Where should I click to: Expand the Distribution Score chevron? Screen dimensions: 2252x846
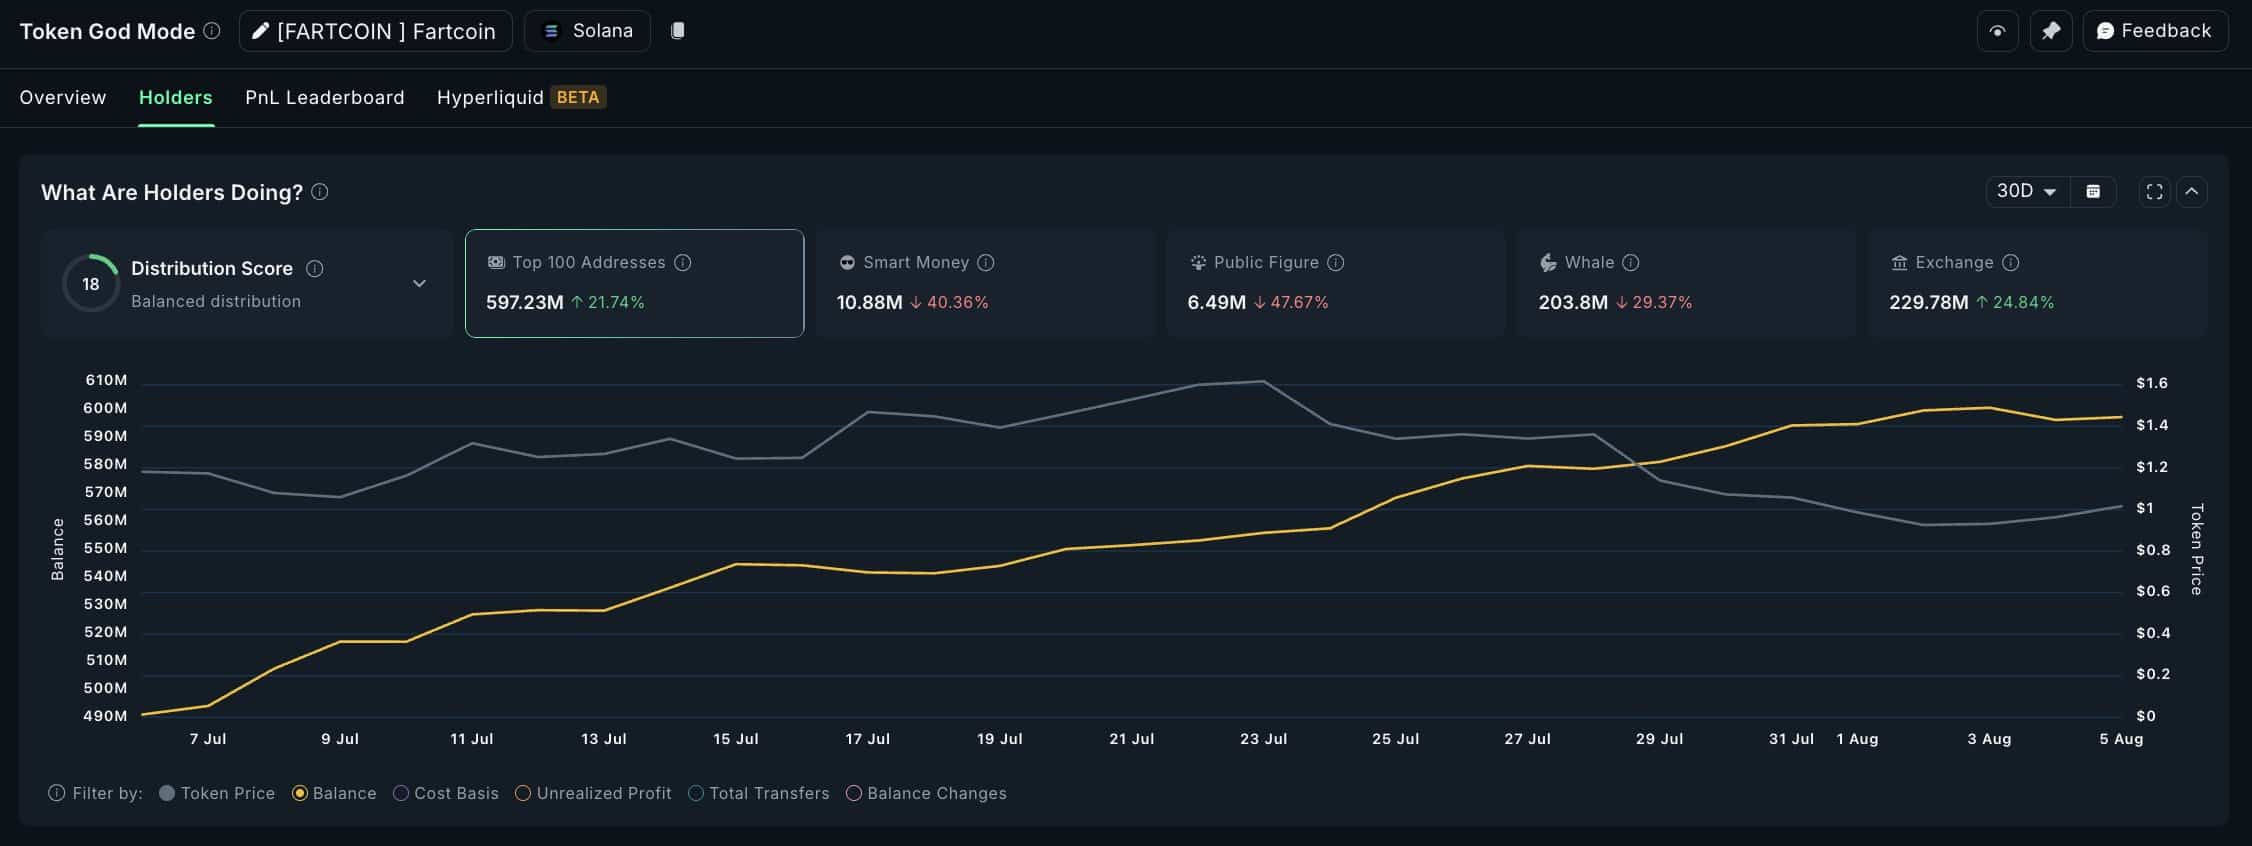point(419,284)
